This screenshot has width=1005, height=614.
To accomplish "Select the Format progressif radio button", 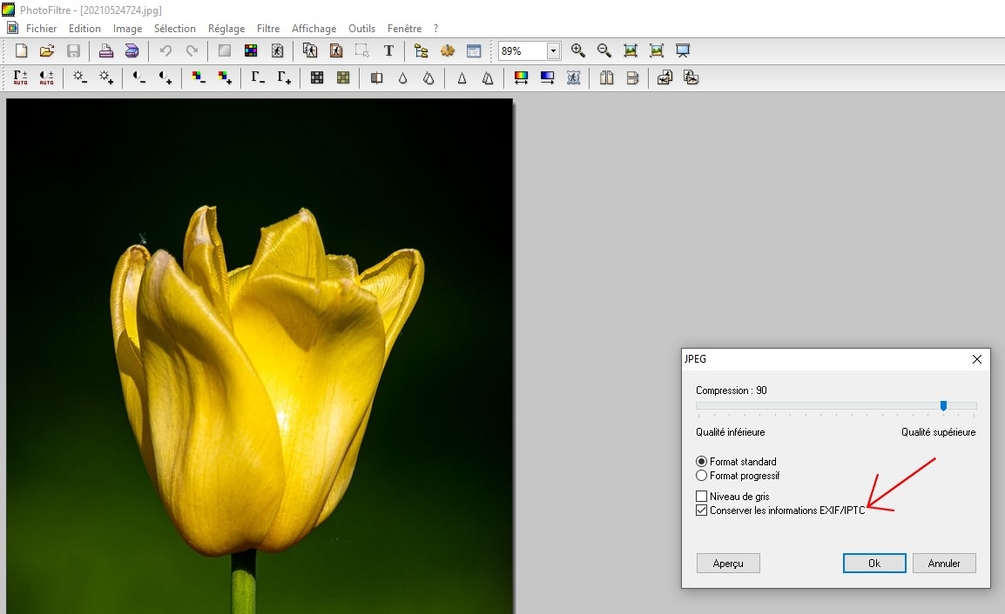I will tap(701, 476).
